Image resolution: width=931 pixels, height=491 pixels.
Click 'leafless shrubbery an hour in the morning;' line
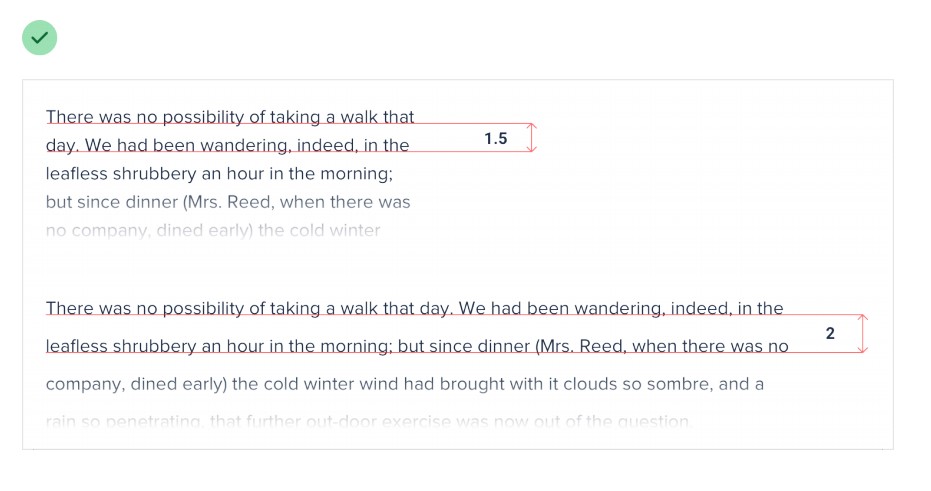(219, 174)
